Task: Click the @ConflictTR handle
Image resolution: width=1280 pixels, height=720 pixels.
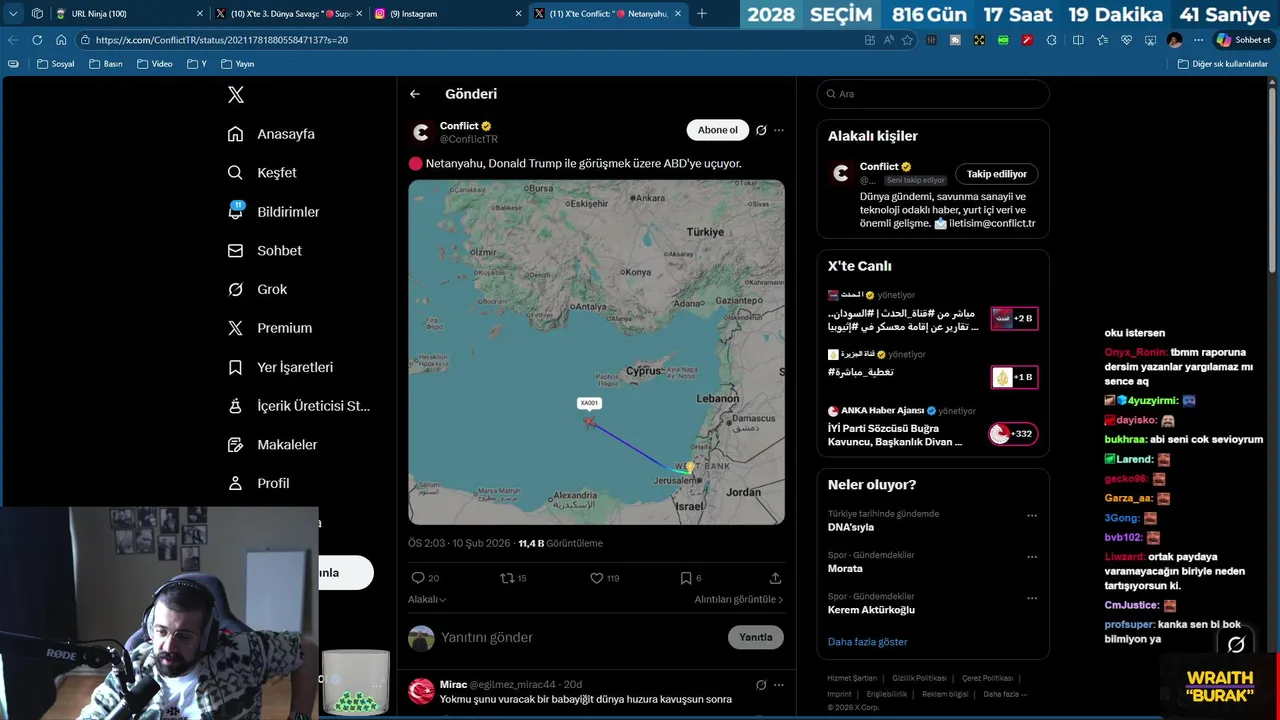Action: [x=469, y=140]
